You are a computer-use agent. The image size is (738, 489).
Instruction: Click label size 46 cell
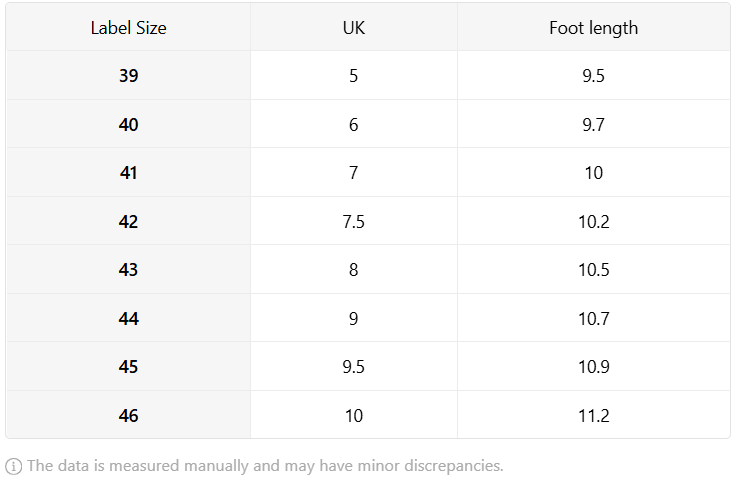click(x=128, y=415)
